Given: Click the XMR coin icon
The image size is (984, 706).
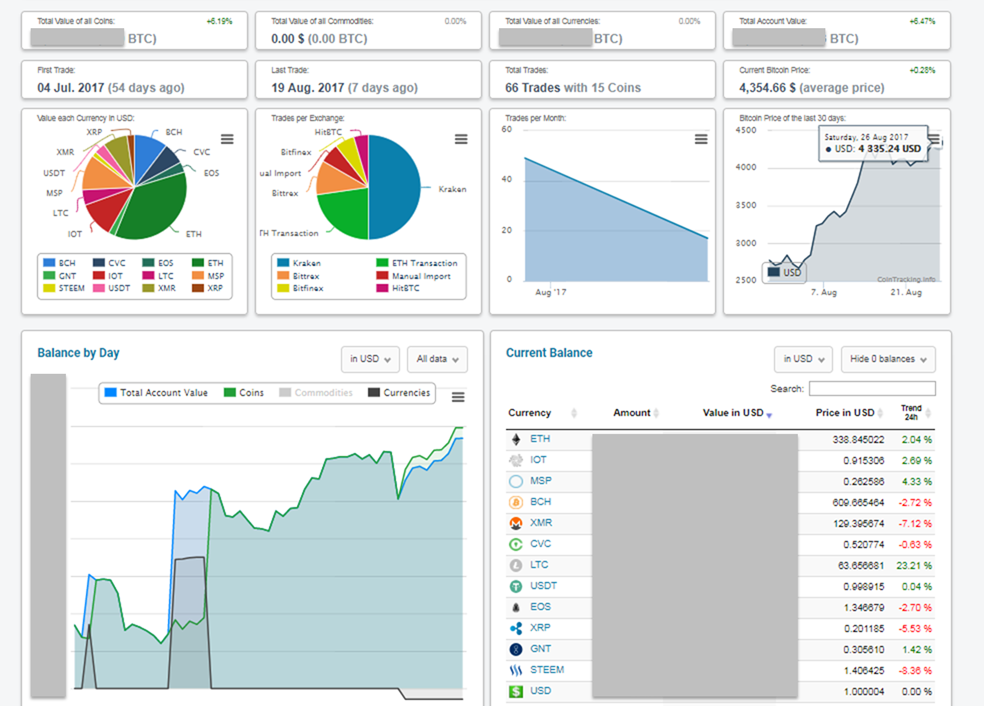Looking at the screenshot, I should click(x=516, y=523).
